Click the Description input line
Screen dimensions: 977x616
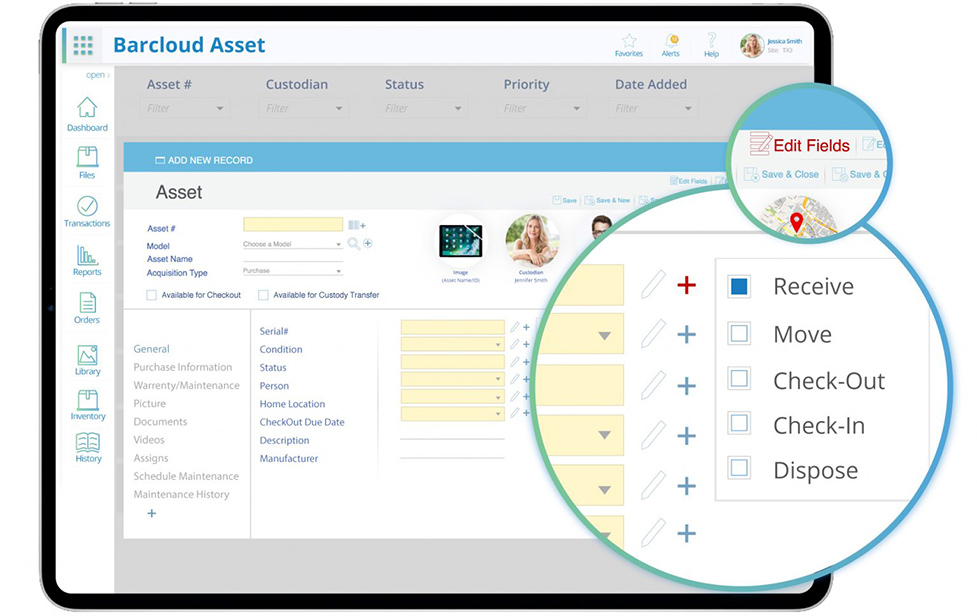coord(452,439)
